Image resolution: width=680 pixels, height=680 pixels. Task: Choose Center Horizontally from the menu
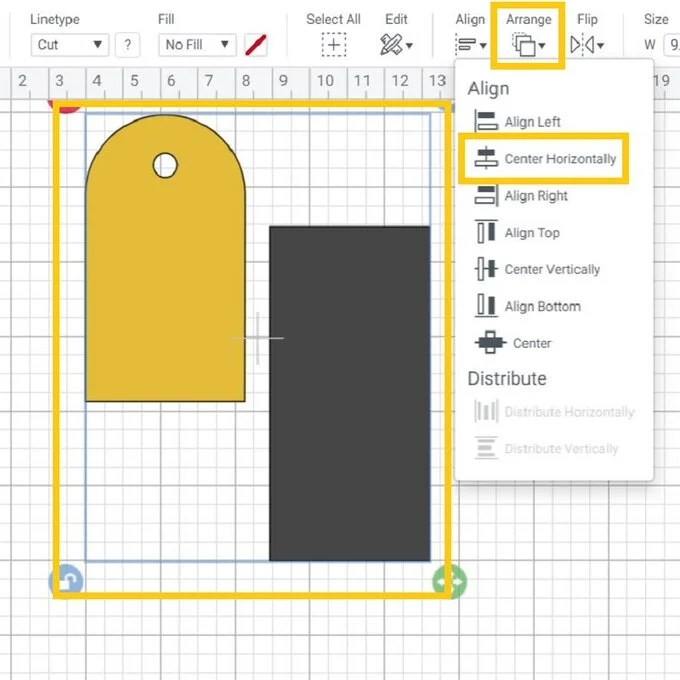pos(545,159)
